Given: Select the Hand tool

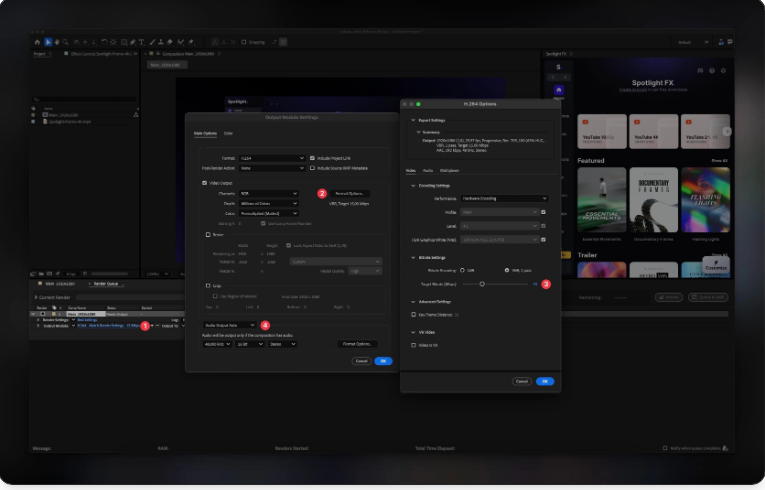Looking at the screenshot, I should click(57, 42).
